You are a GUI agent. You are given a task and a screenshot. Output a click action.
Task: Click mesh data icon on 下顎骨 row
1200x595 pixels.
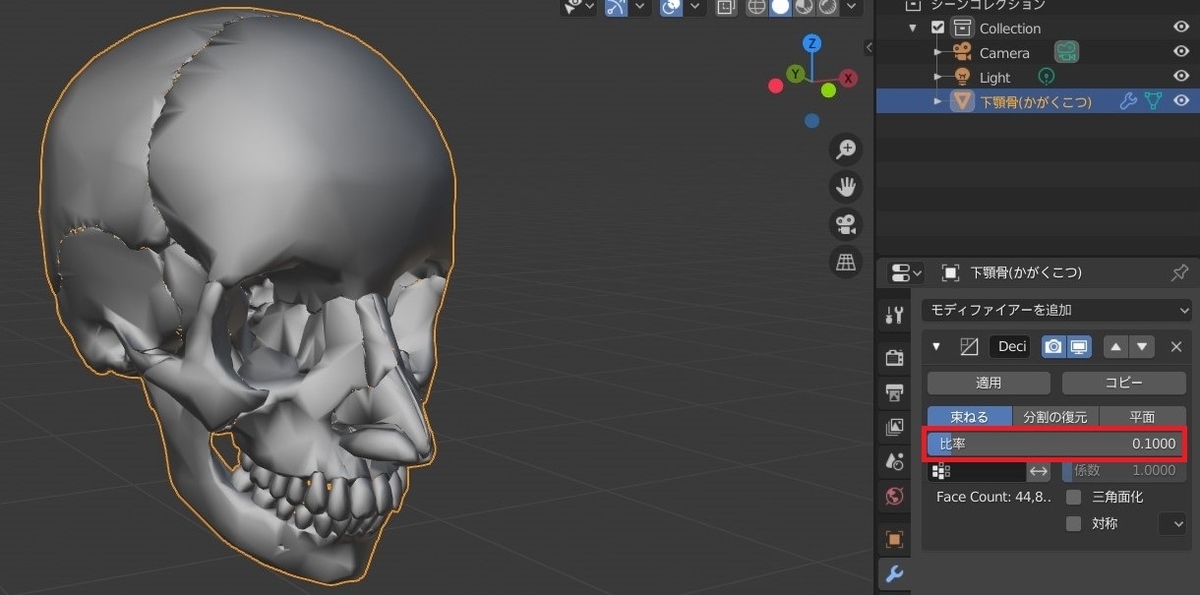click(1153, 101)
